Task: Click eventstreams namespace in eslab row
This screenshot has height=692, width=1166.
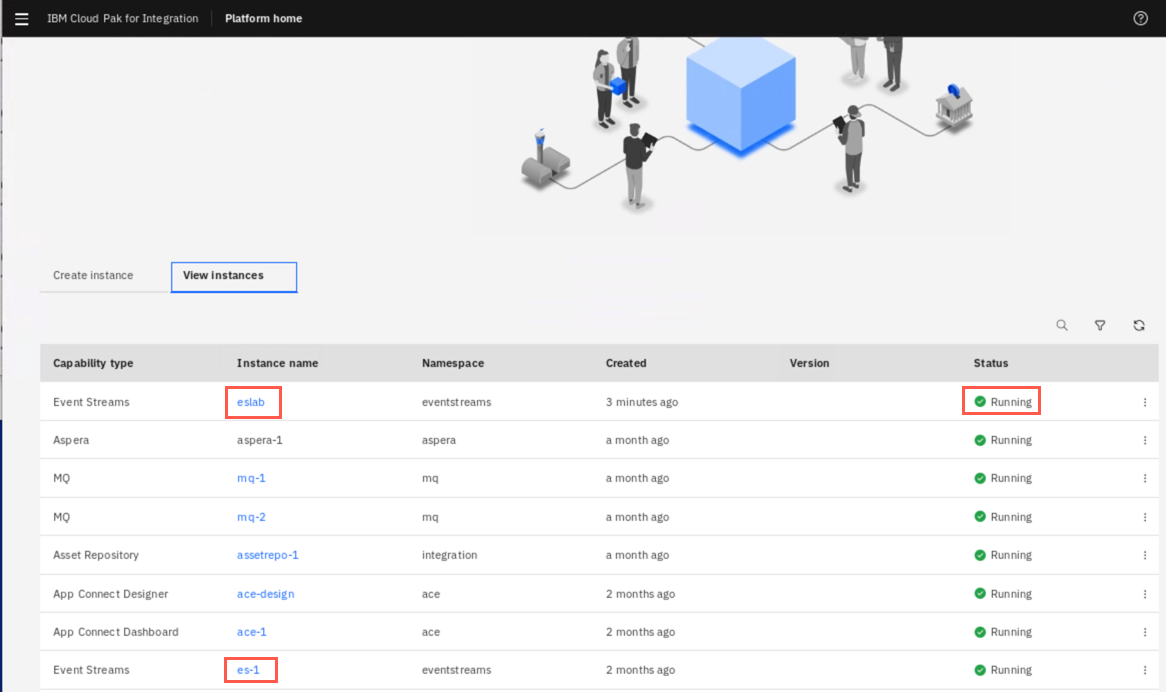Action: pyautogui.click(x=457, y=402)
